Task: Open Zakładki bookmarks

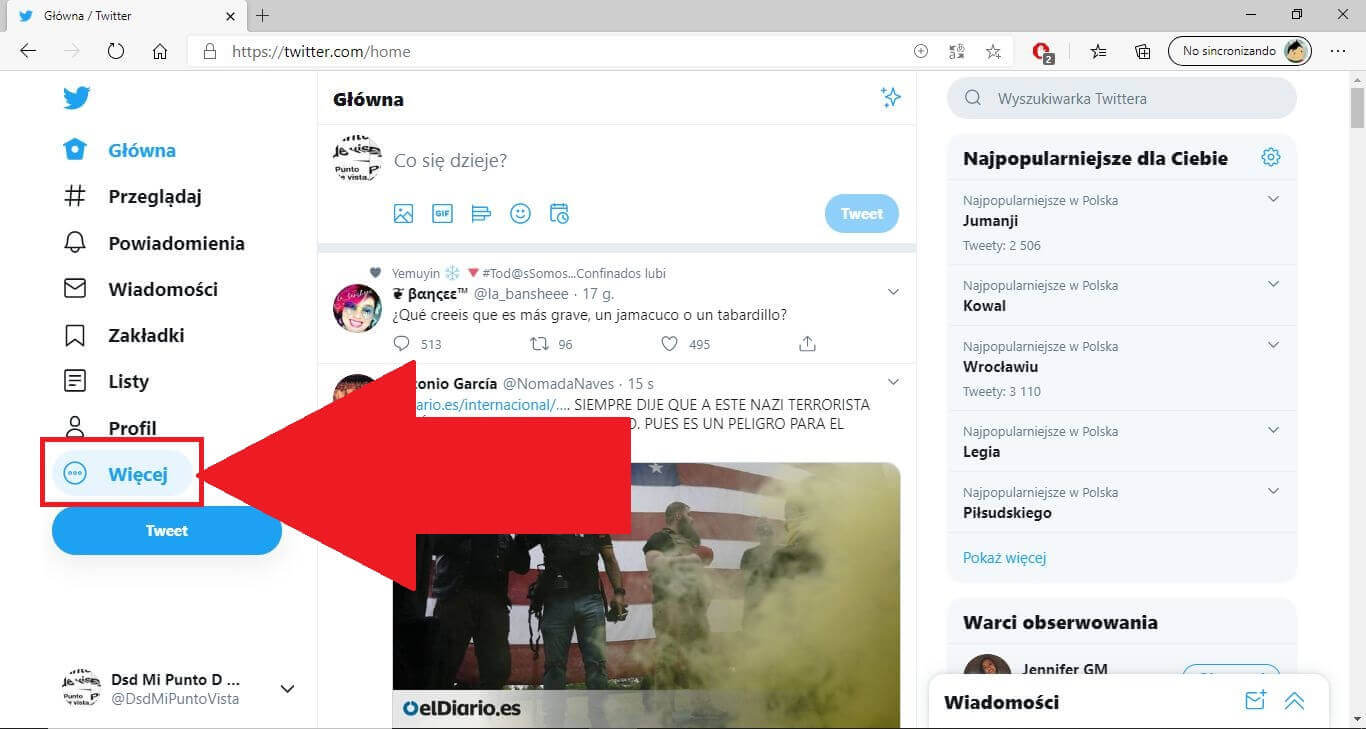Action: (124, 335)
